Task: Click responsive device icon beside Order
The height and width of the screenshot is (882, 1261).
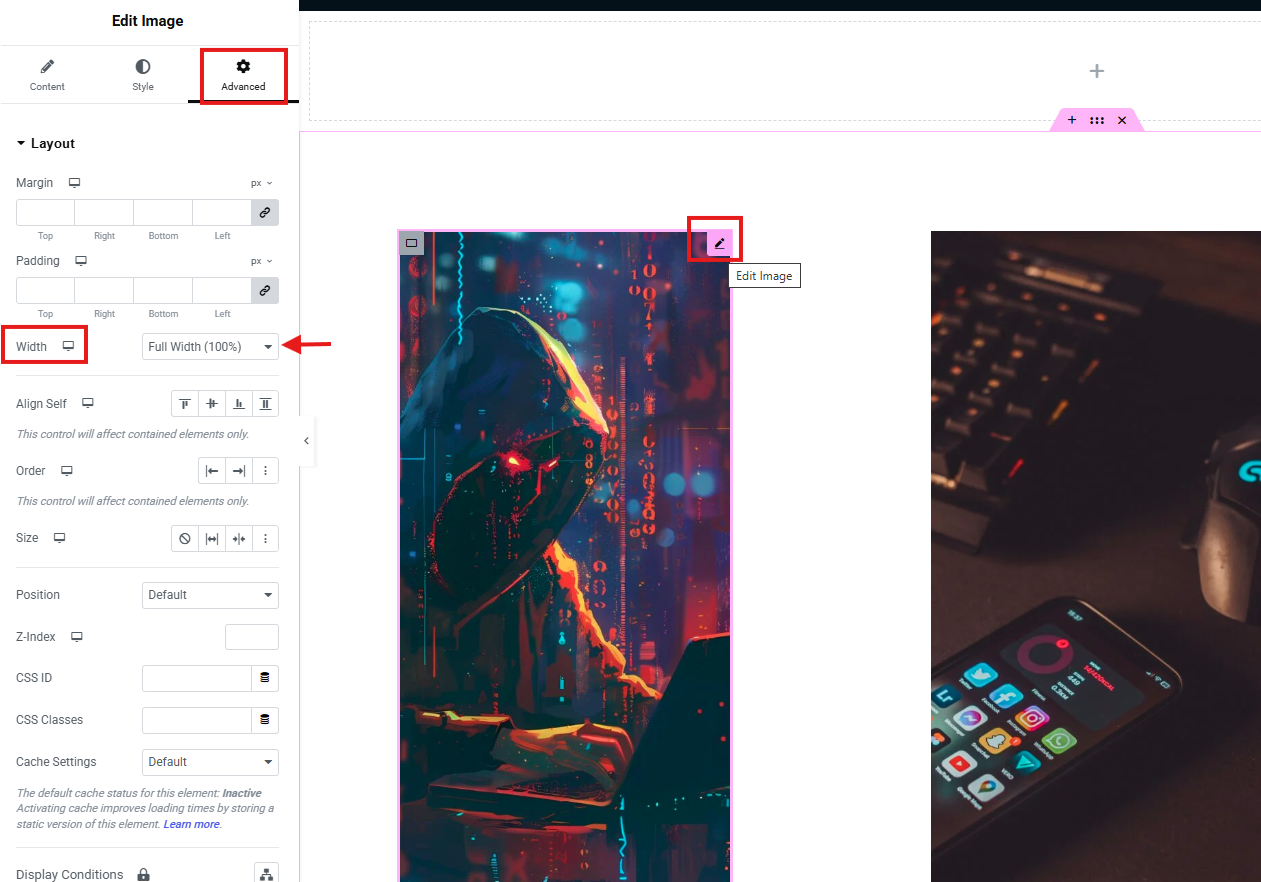Action: (67, 470)
